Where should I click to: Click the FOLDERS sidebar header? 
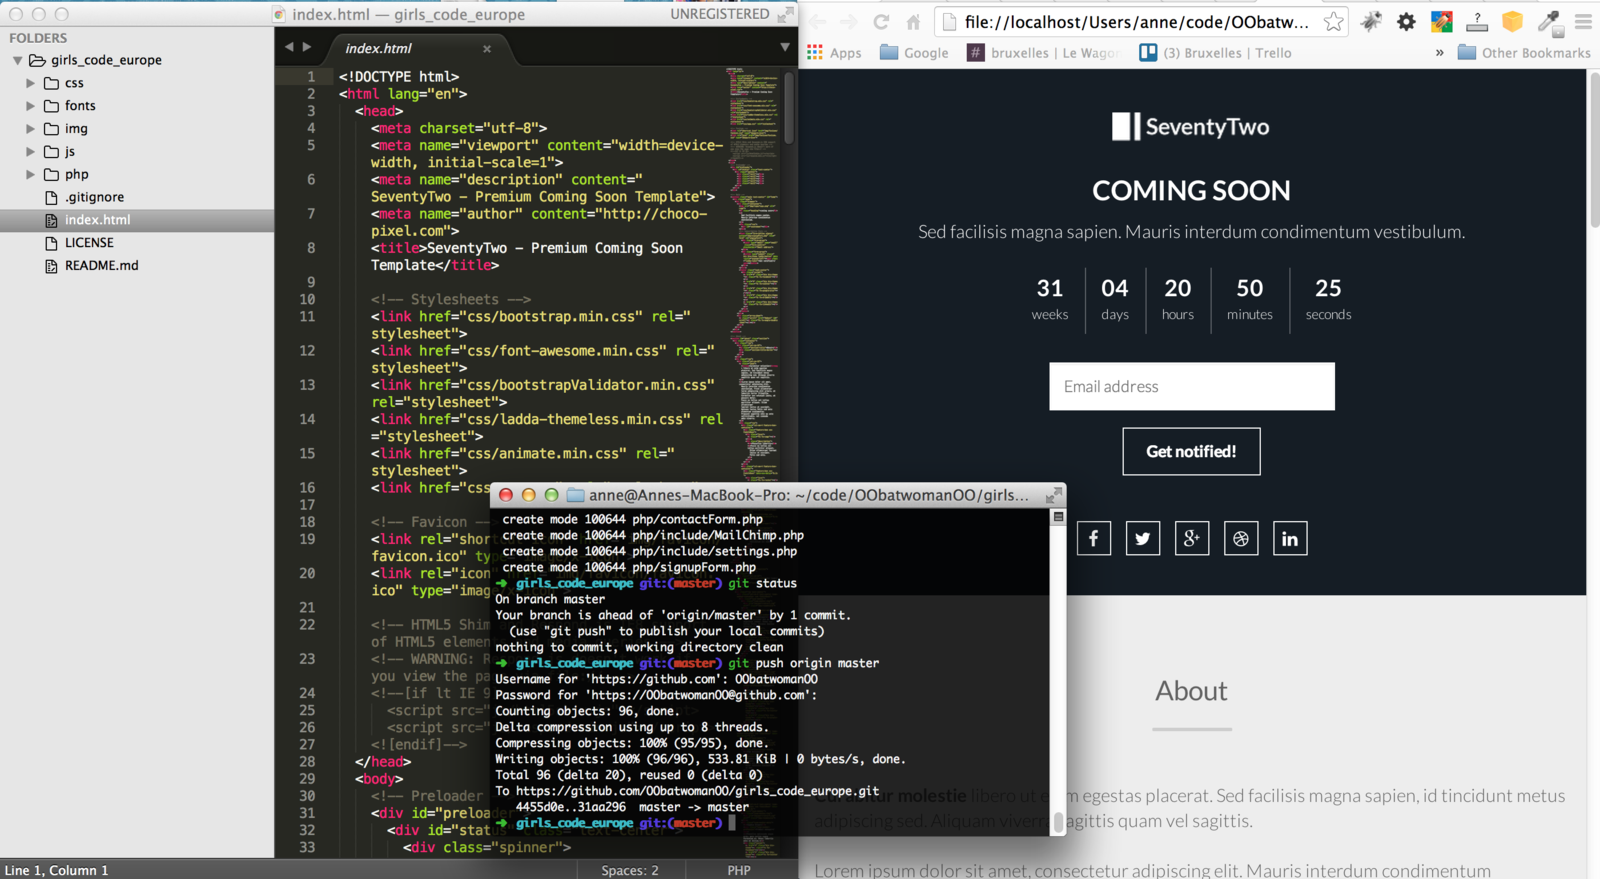pos(38,38)
